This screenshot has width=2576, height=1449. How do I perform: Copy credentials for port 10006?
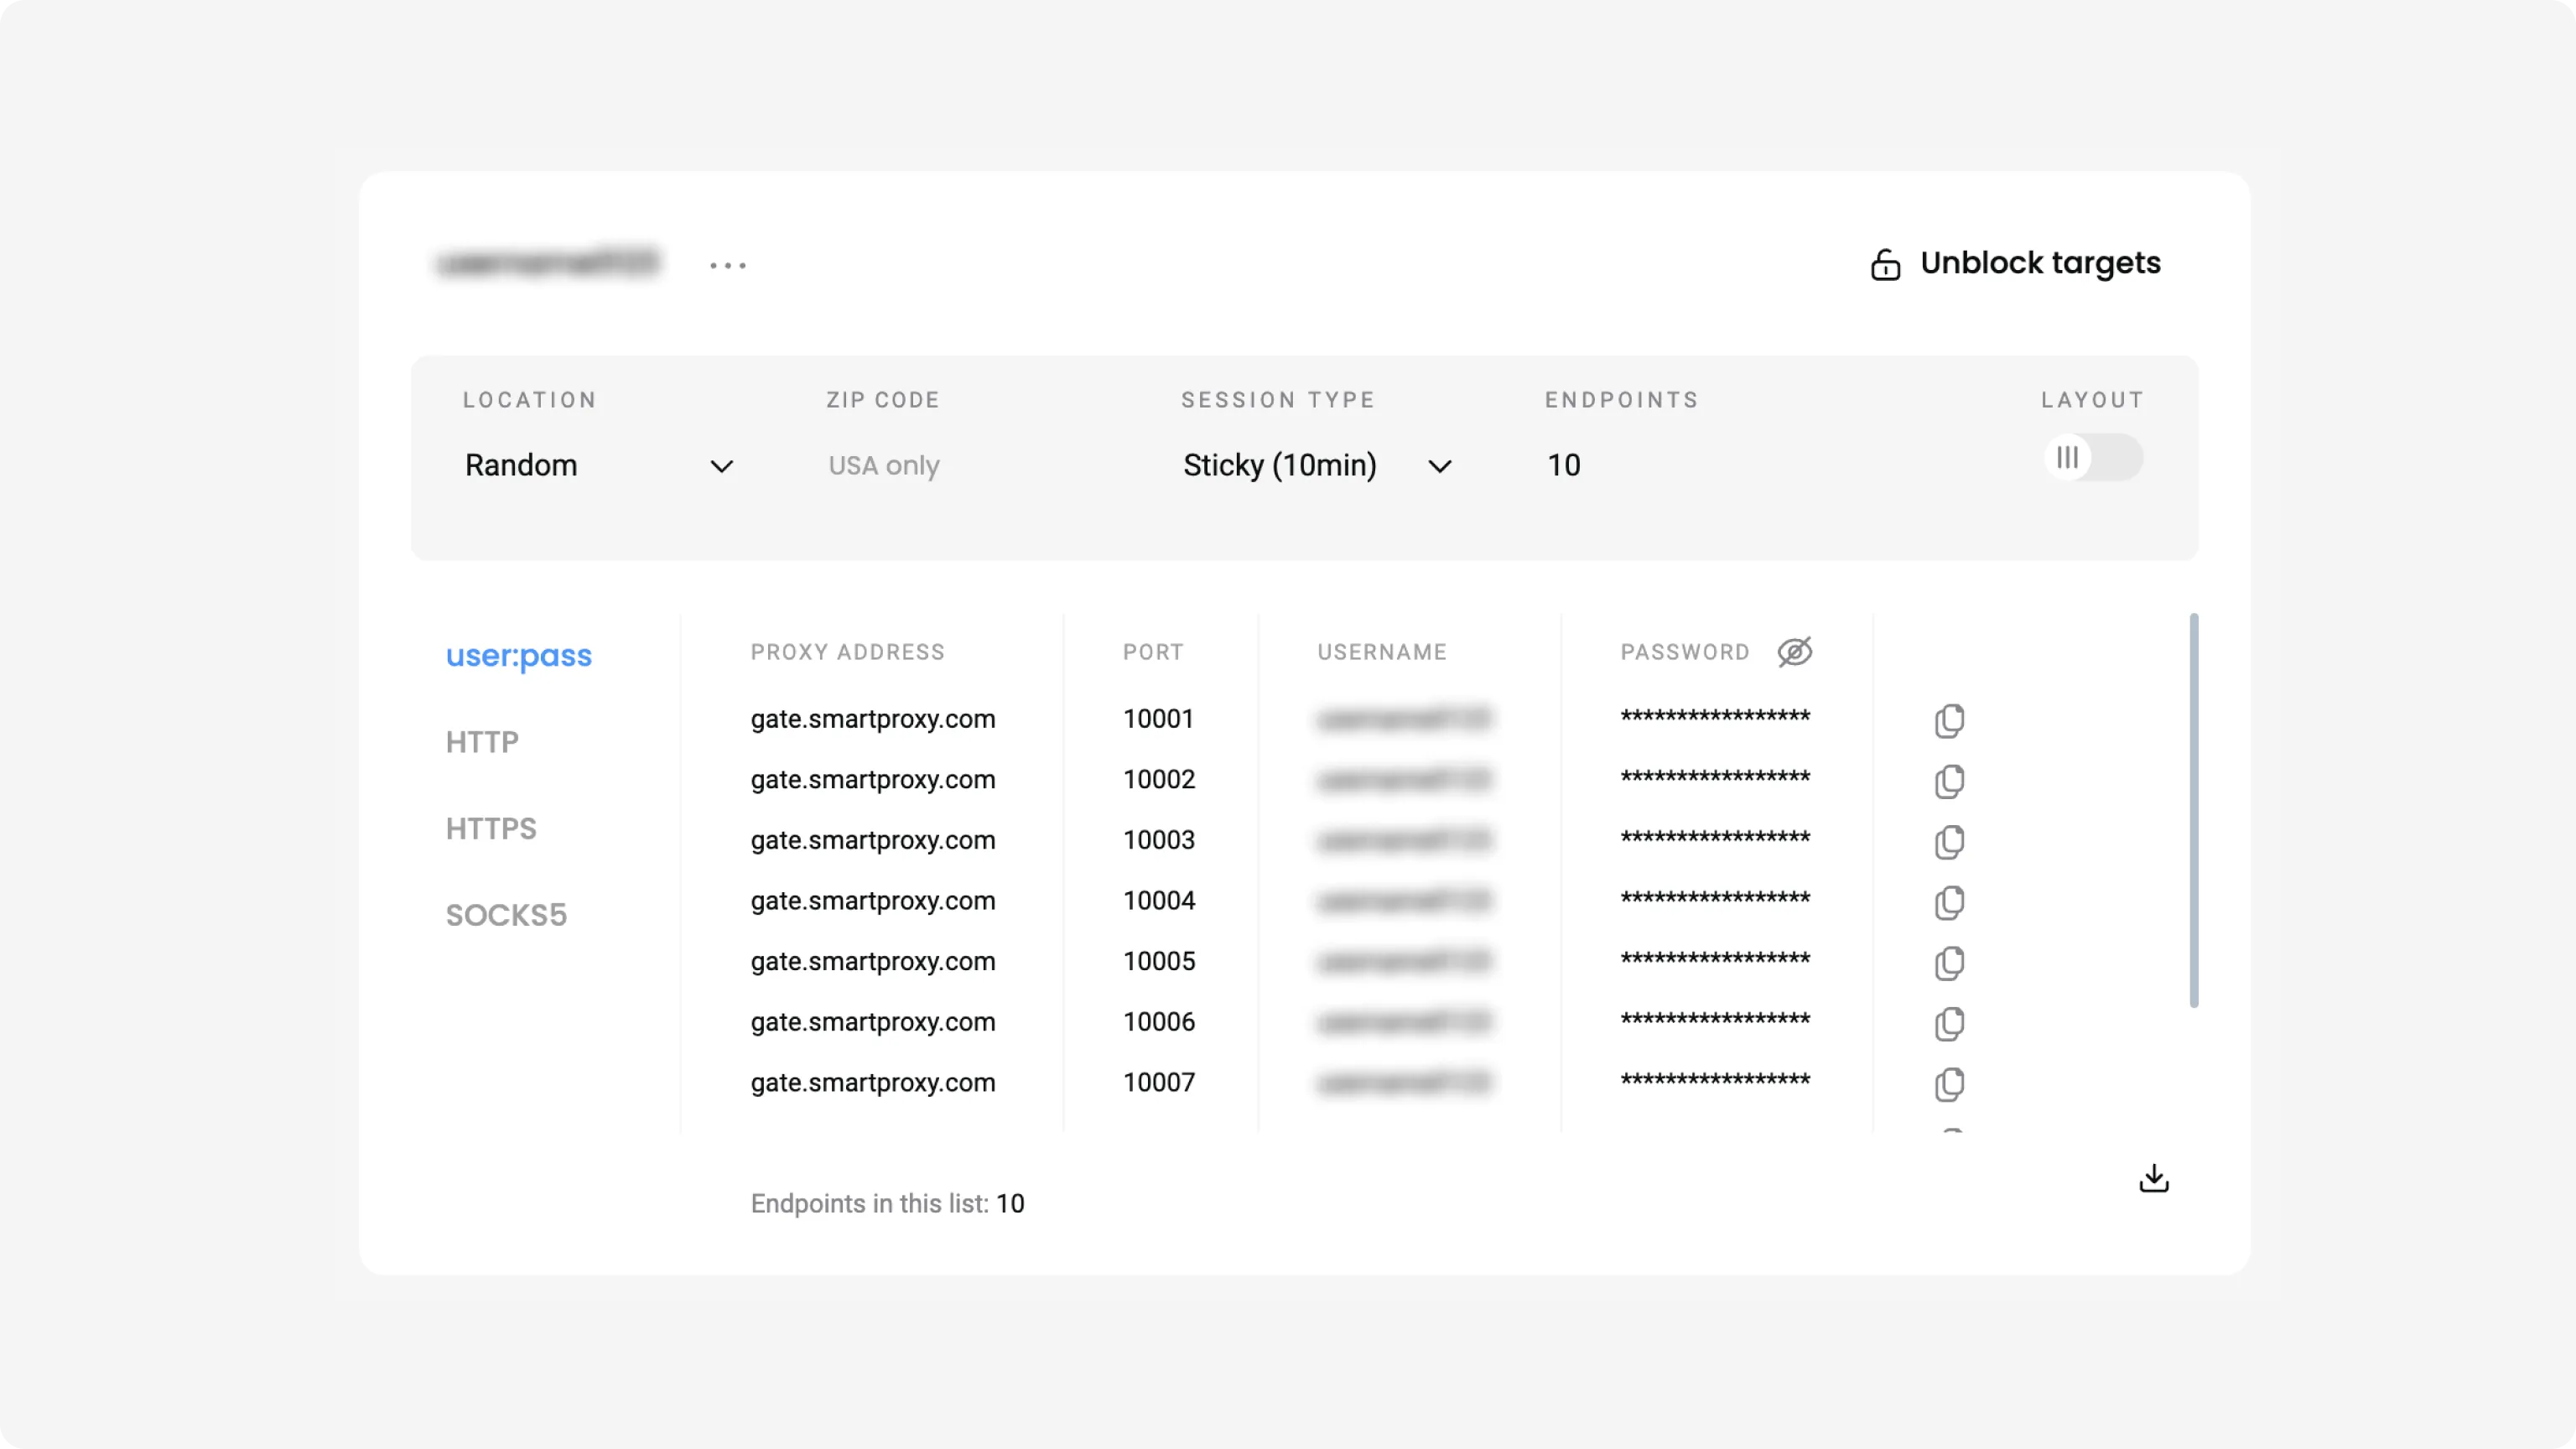point(1949,1024)
